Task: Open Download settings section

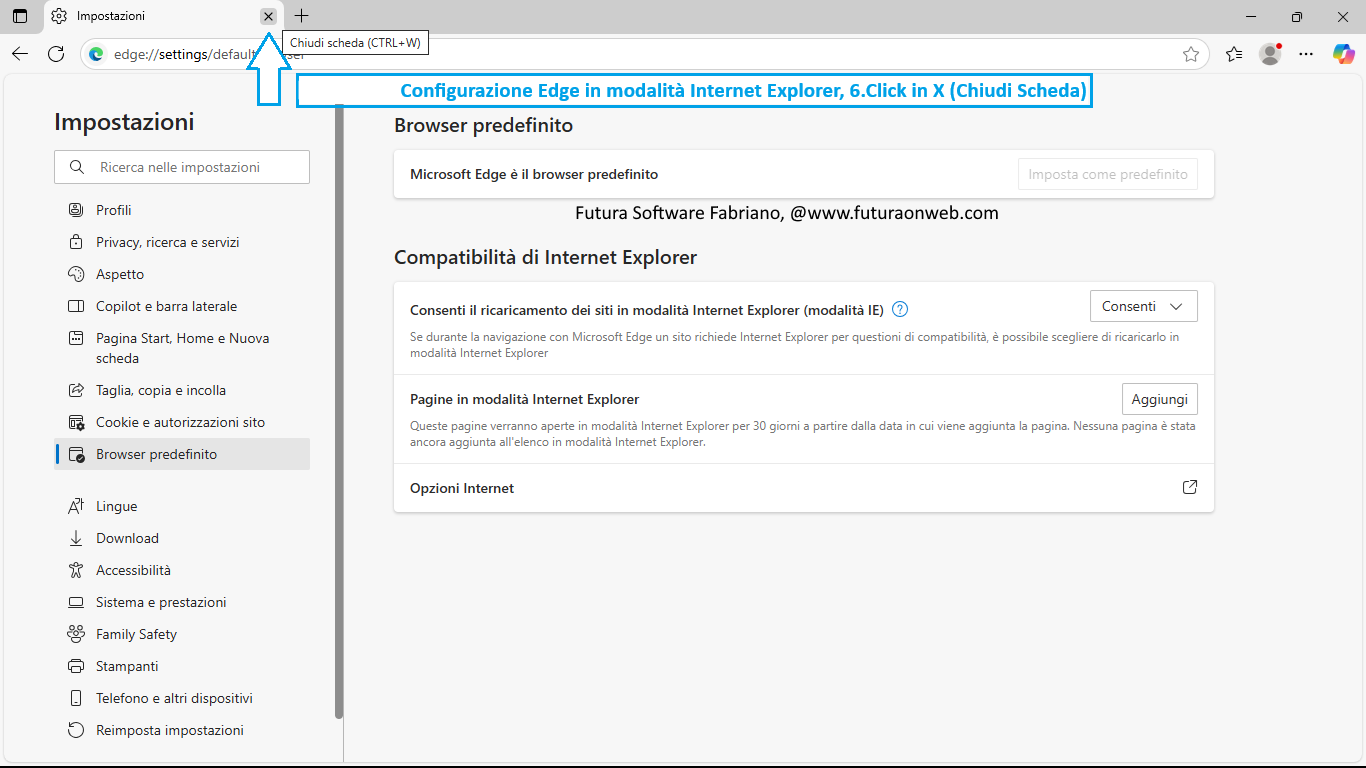Action: [182, 538]
